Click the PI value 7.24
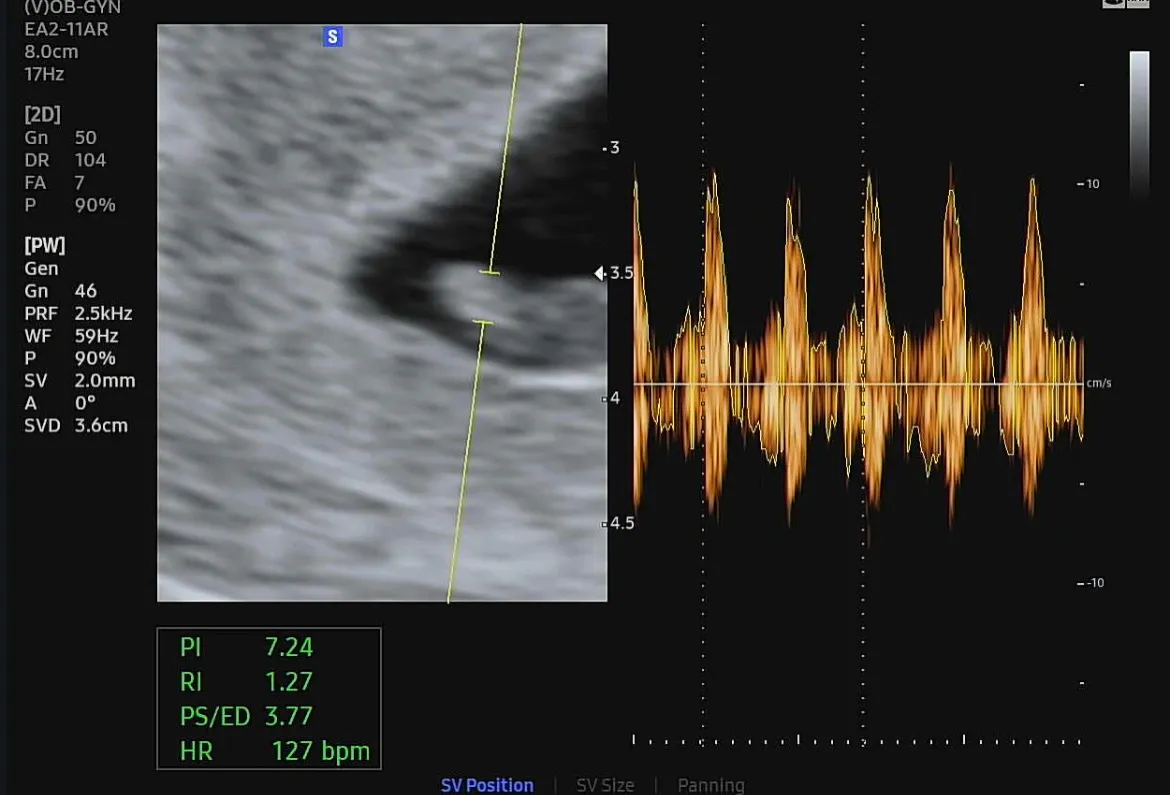Screen dimensions: 1170x795 coord(289,646)
